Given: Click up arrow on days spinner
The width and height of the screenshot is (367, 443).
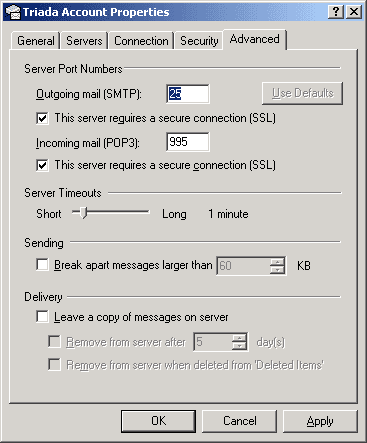Looking at the screenshot, I should (x=239, y=338).
